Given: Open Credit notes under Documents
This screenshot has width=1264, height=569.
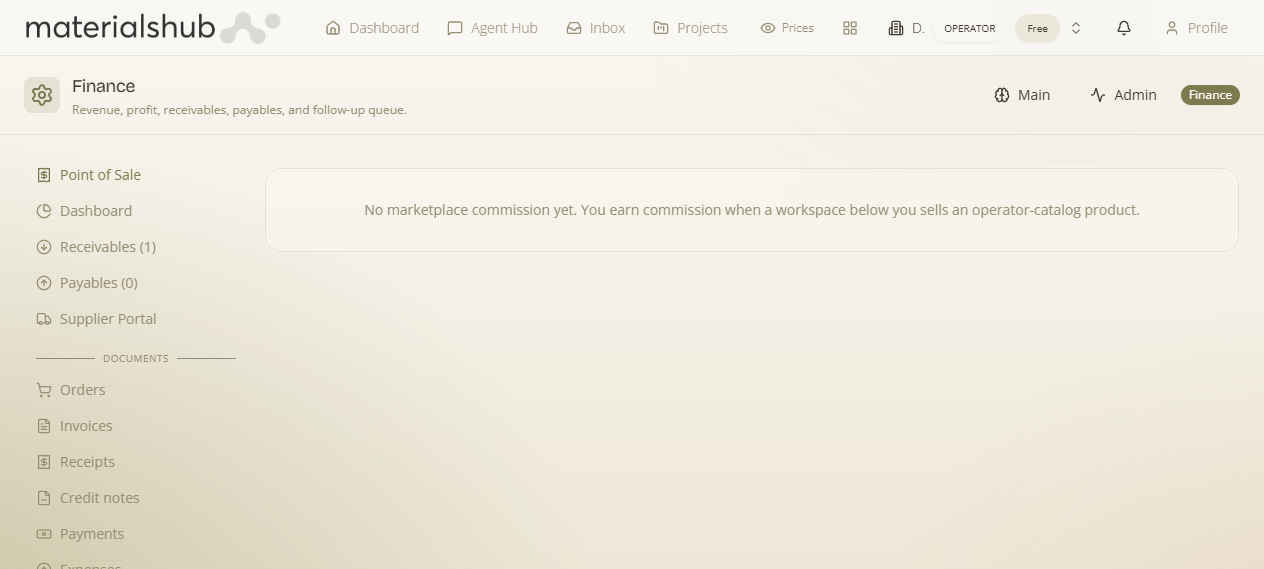Looking at the screenshot, I should 100,498.
